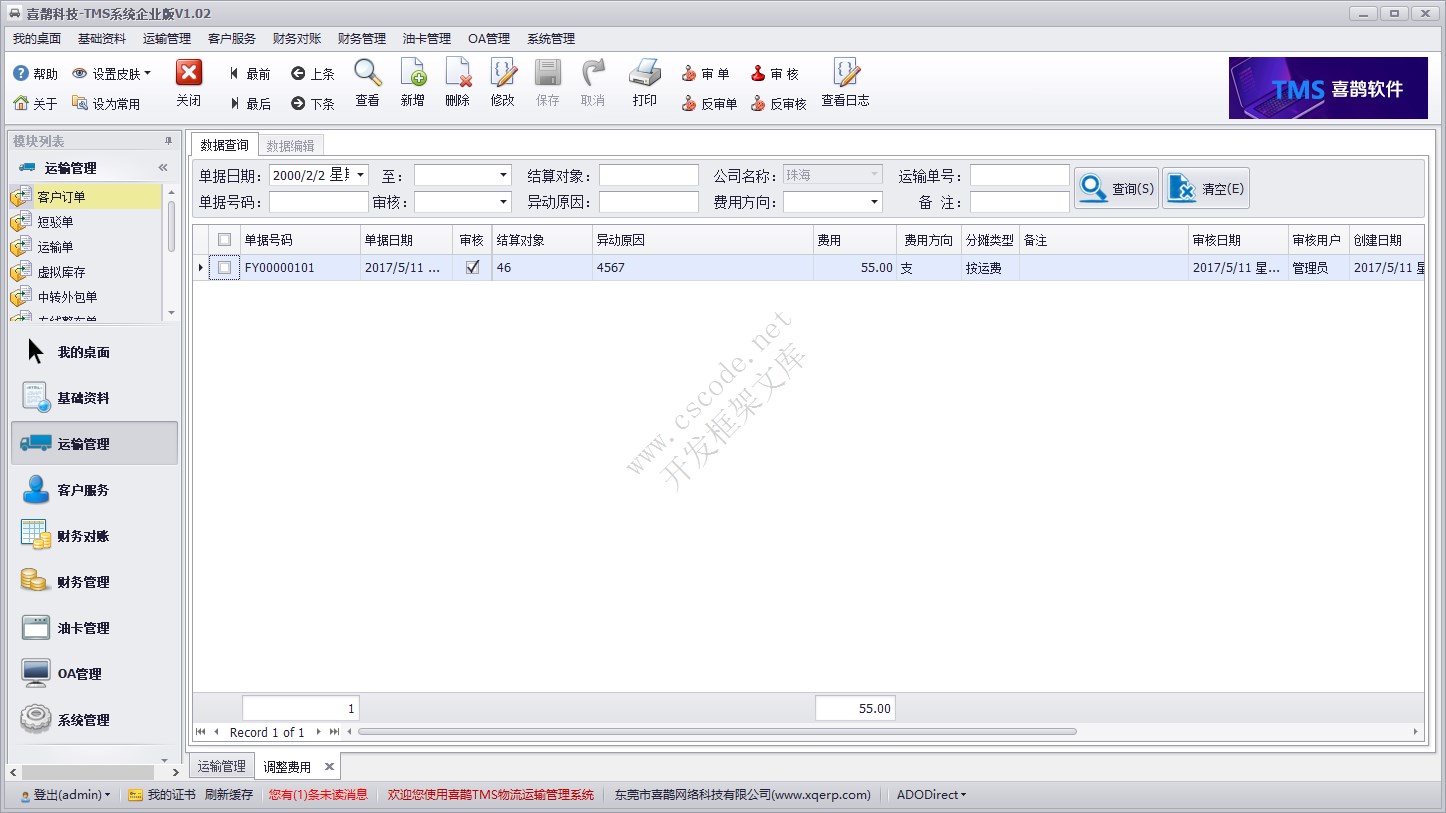1446x813 pixels.
Task: Open the 客户服务 menu
Action: point(232,39)
